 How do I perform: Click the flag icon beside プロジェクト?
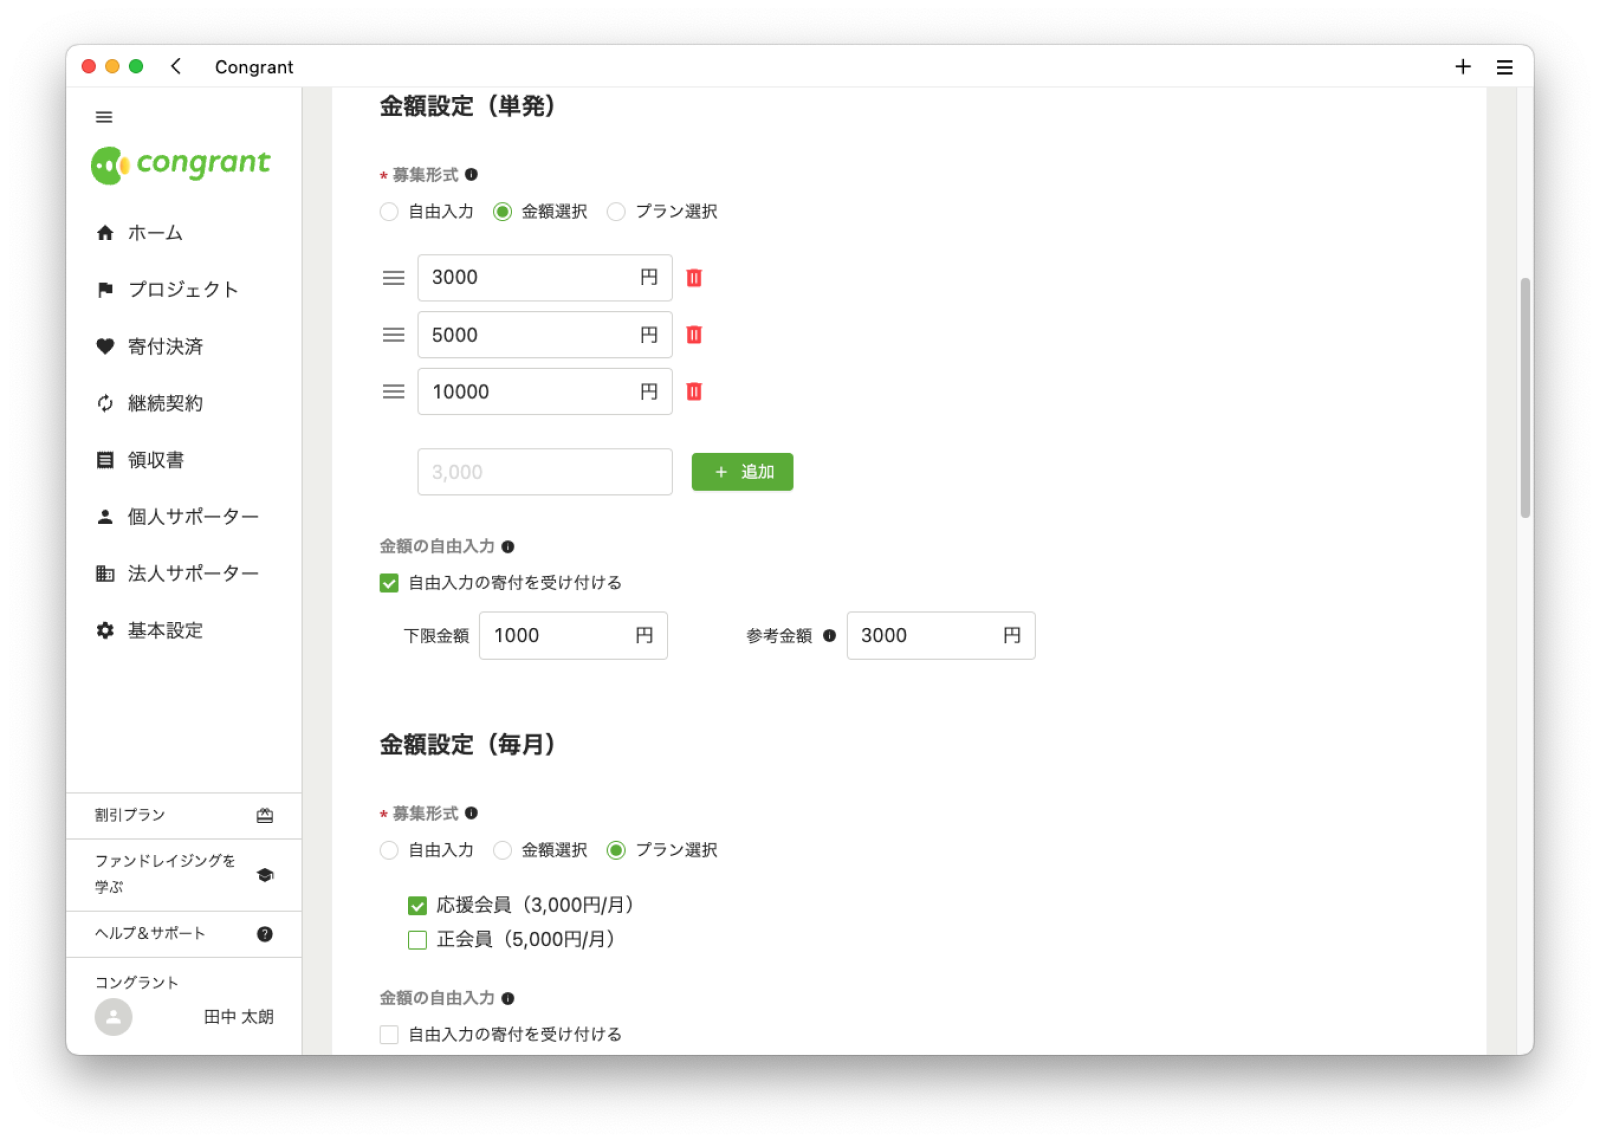coord(105,290)
